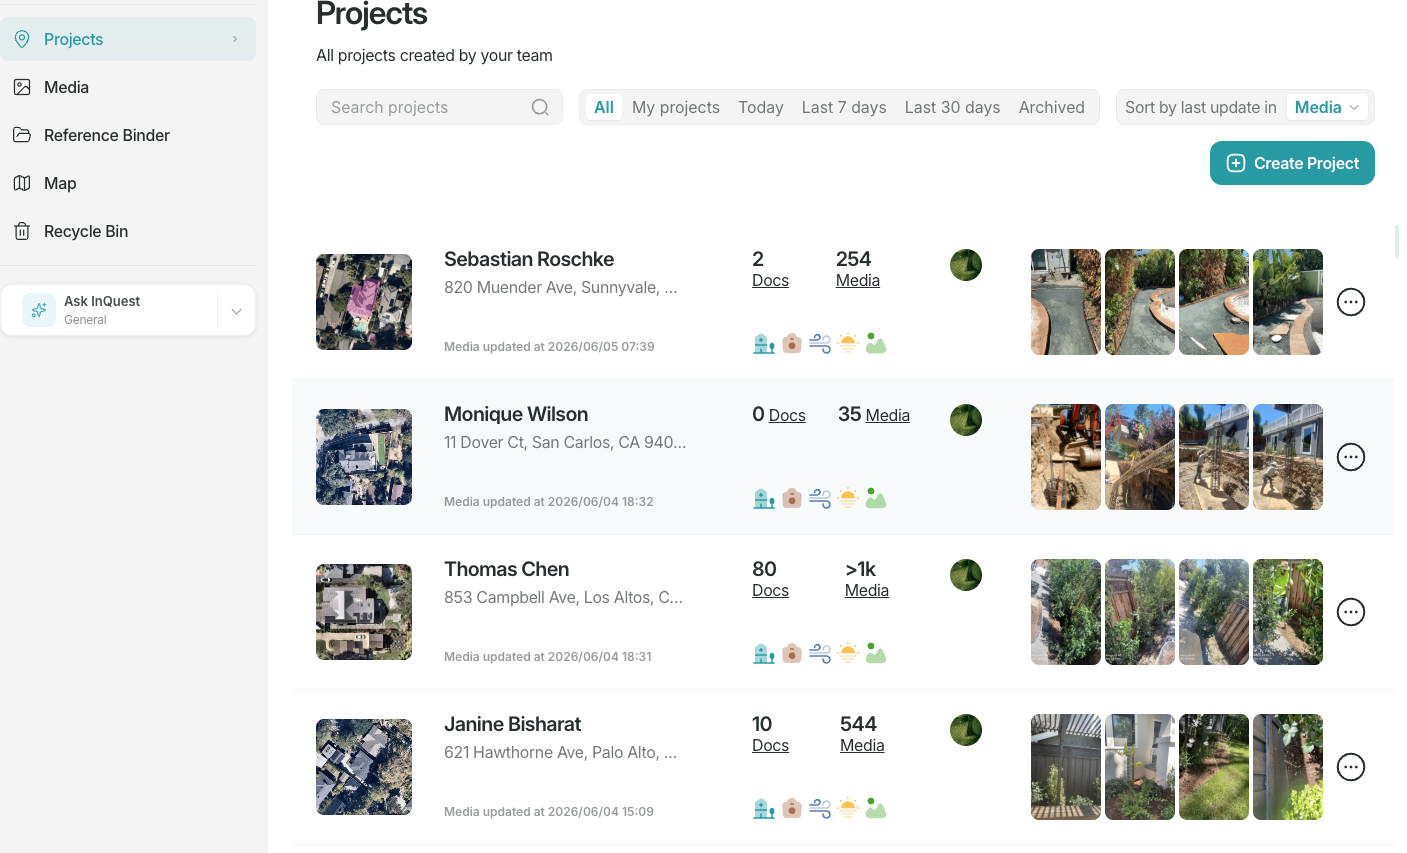Focus the Search projects field
The height and width of the screenshot is (853, 1407).
coord(439,107)
